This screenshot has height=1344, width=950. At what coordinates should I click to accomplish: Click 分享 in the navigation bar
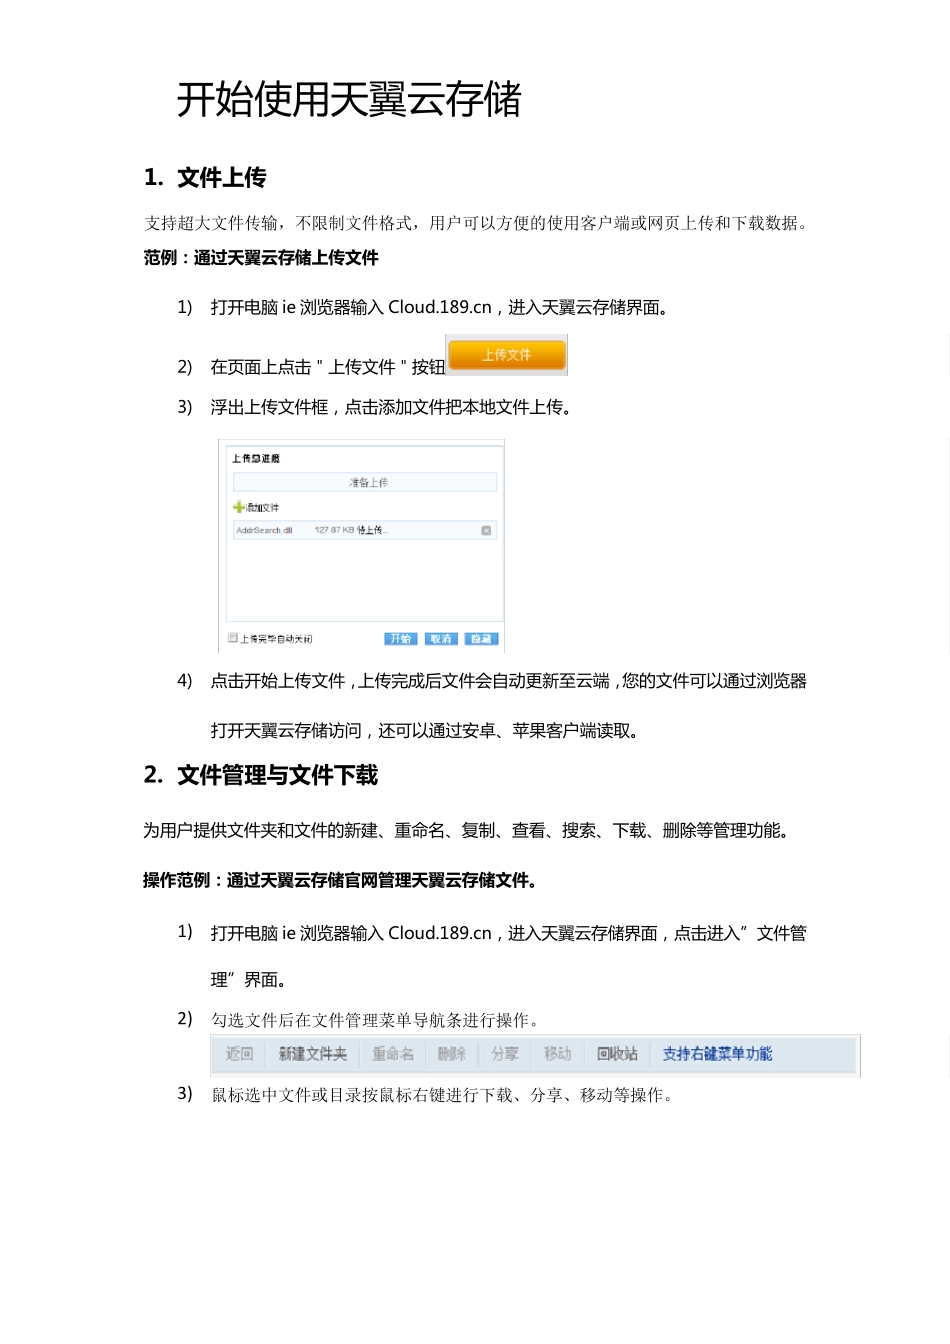(x=505, y=1054)
